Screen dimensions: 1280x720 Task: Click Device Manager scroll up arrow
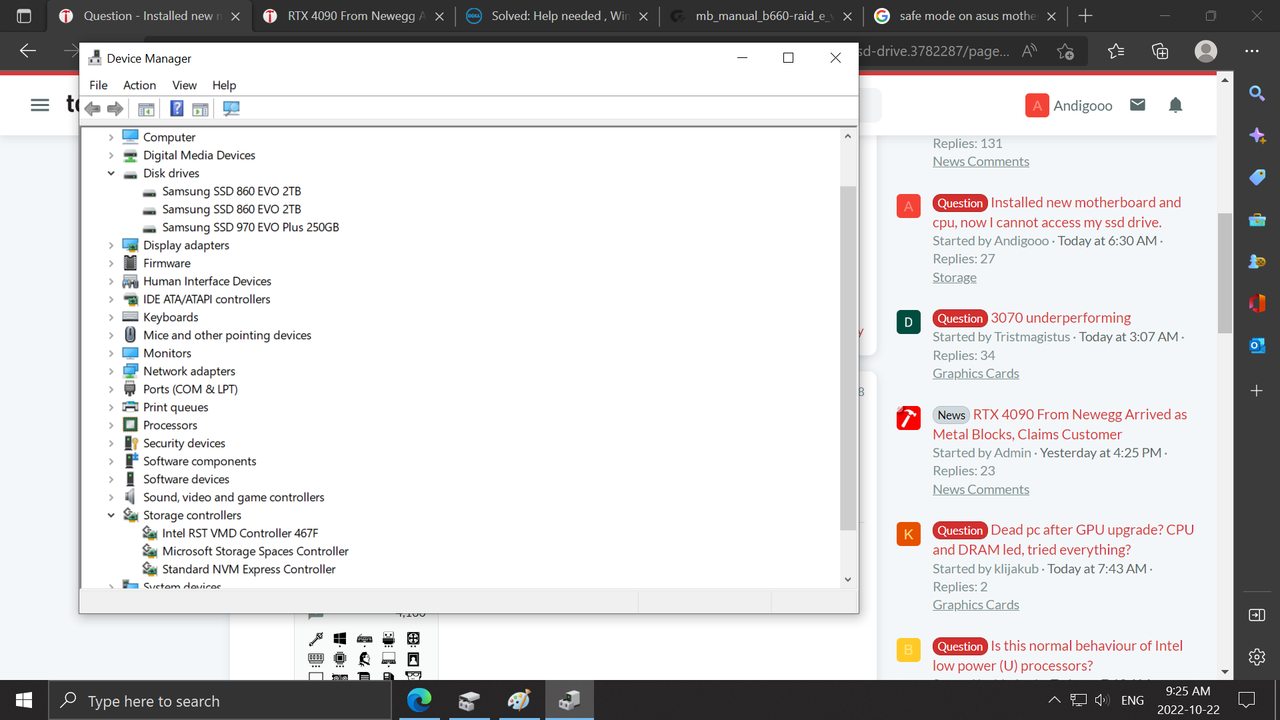tap(848, 136)
